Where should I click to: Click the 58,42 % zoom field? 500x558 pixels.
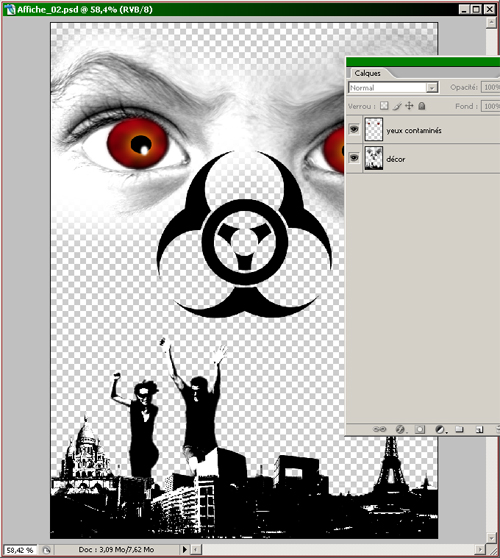(x=20, y=550)
